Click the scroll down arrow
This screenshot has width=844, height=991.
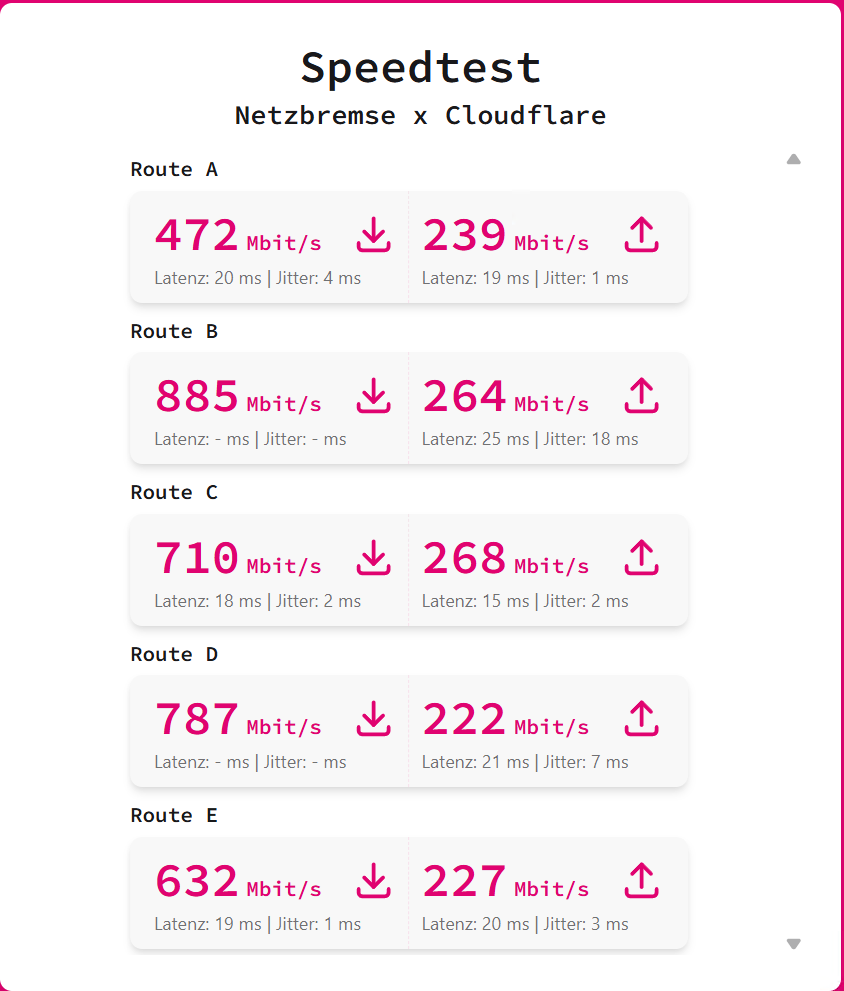coord(793,944)
